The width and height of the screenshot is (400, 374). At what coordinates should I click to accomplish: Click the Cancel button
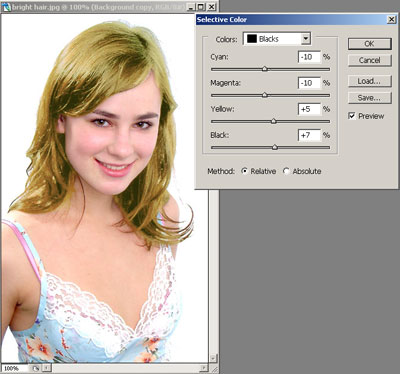coord(369,60)
